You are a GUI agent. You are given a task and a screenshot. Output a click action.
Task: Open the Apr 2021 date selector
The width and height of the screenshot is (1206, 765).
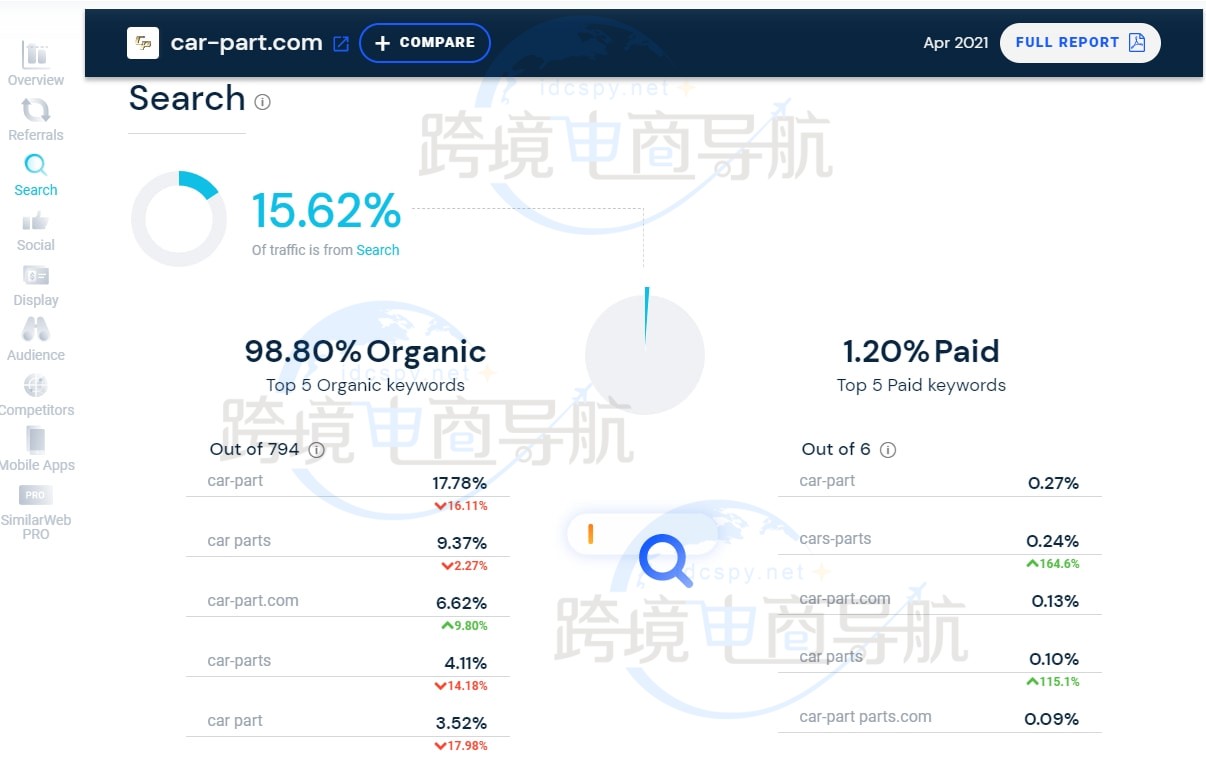[x=955, y=42]
